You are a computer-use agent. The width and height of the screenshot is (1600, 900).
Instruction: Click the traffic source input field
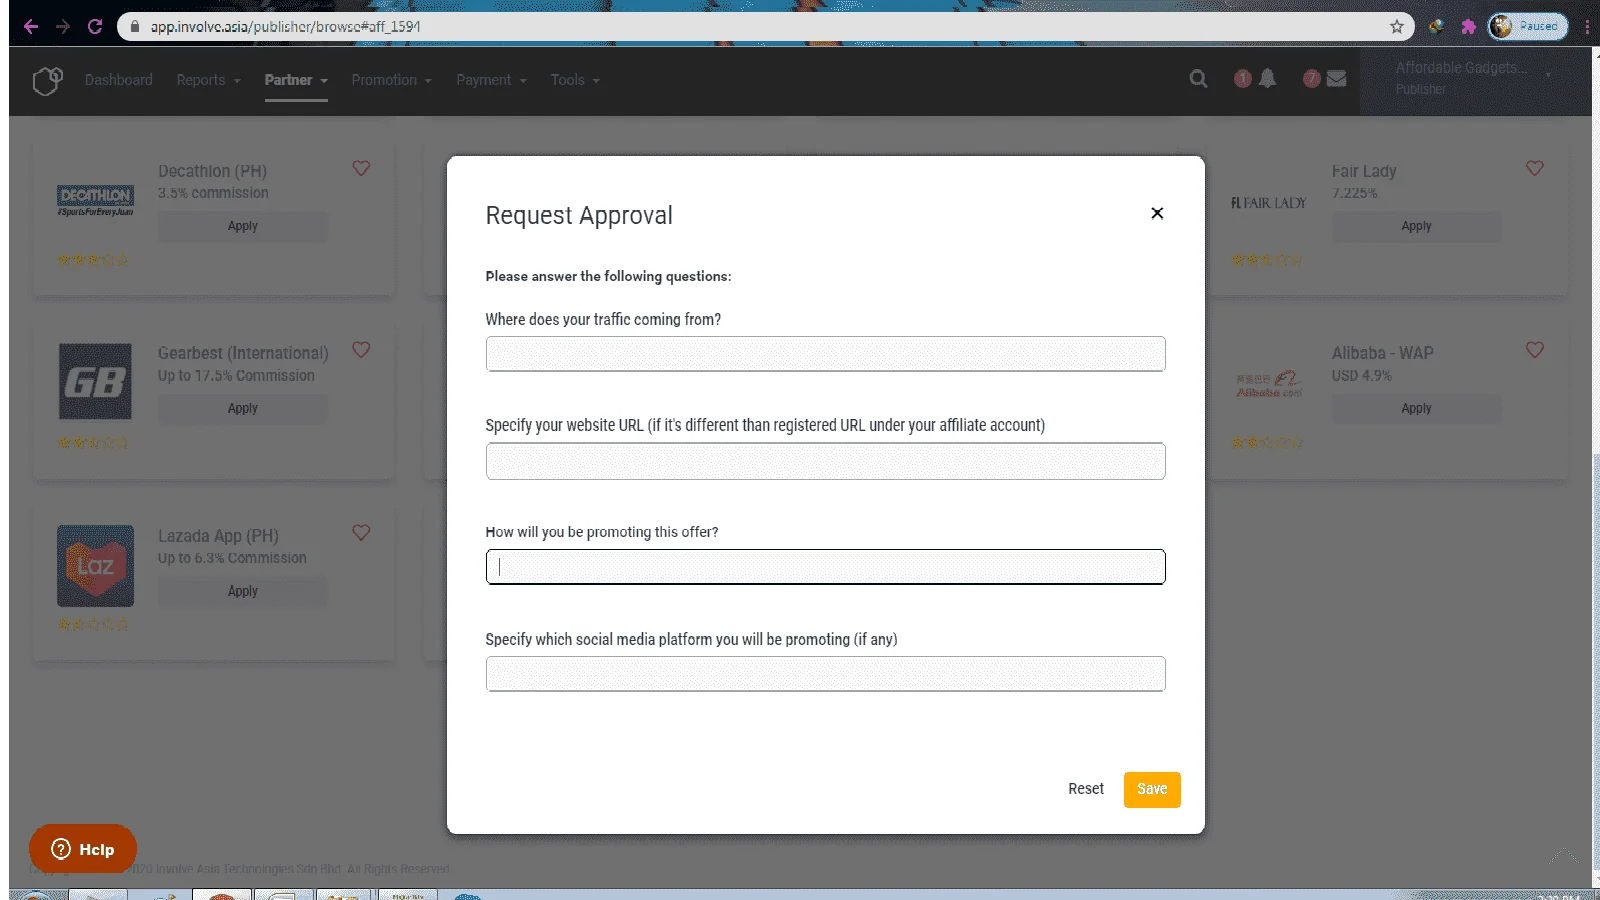pos(825,354)
